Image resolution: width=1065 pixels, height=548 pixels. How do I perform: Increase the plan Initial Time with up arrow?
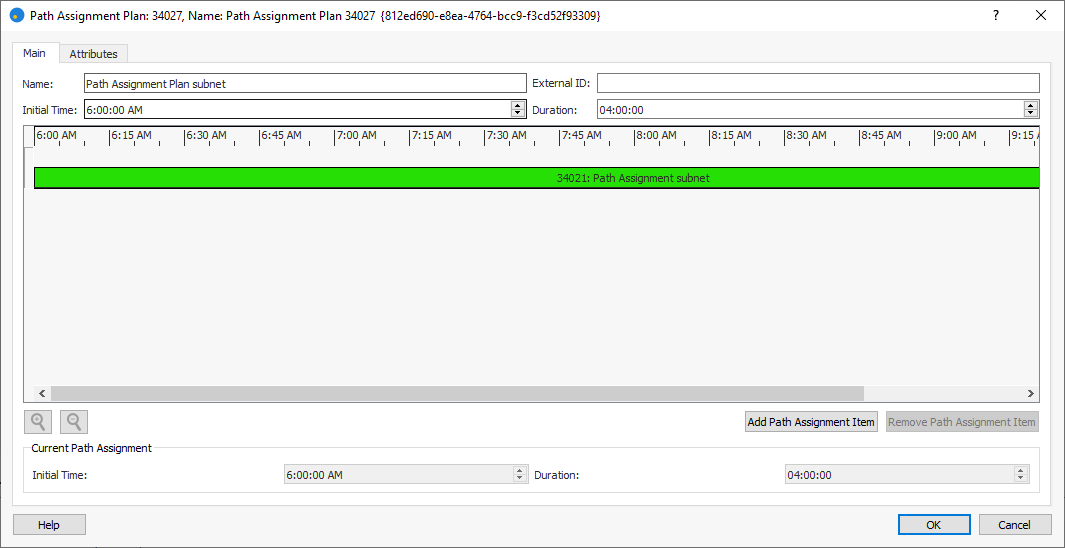tap(518, 105)
